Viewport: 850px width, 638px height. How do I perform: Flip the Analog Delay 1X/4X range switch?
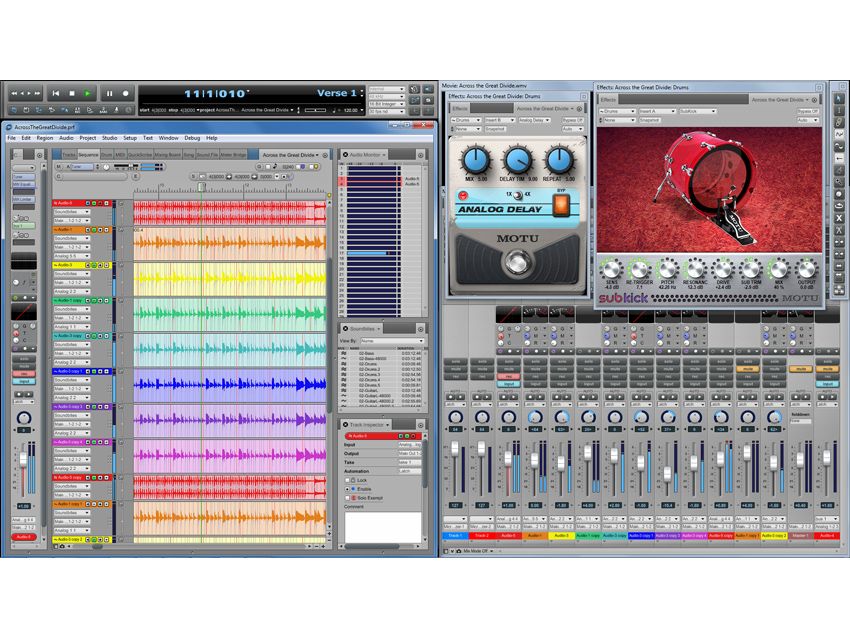518,195
